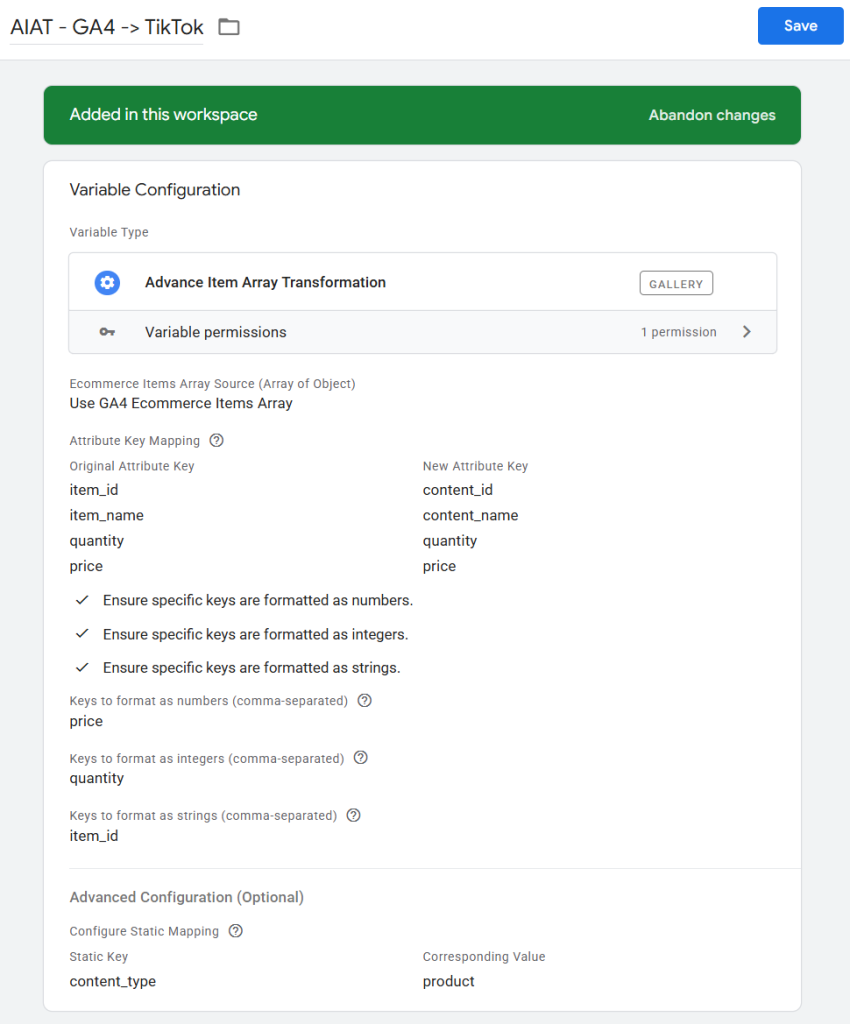
Task: Click the content_type static key value
Action: pyautogui.click(x=113, y=981)
